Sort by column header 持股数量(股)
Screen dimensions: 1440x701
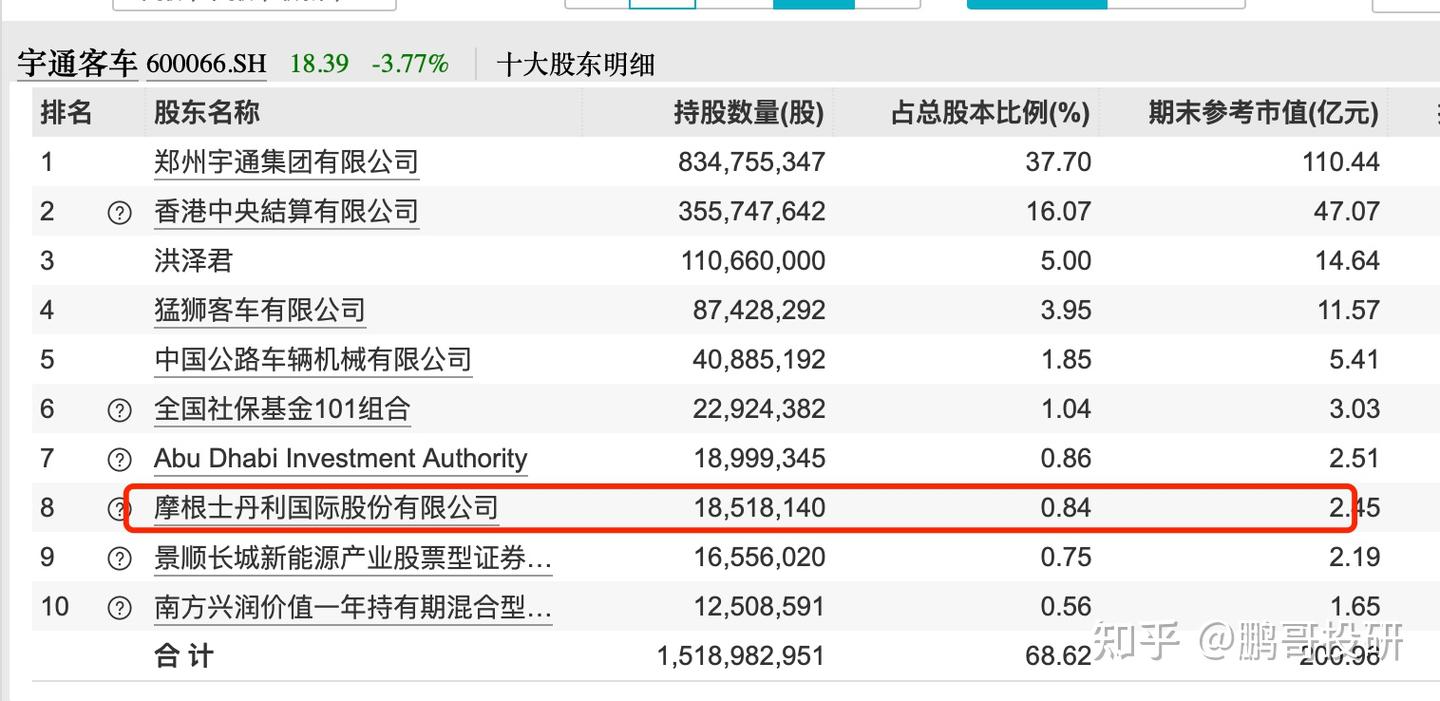point(749,114)
